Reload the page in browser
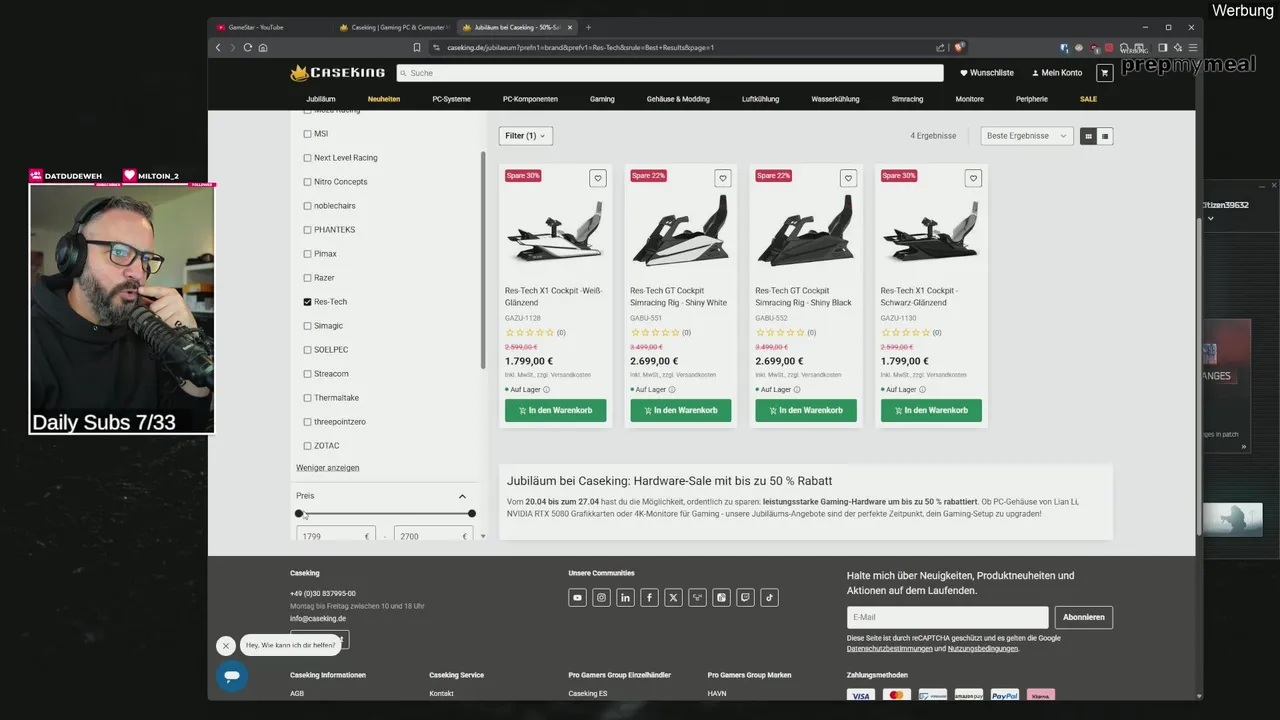Viewport: 1280px width, 720px height. [248, 47]
